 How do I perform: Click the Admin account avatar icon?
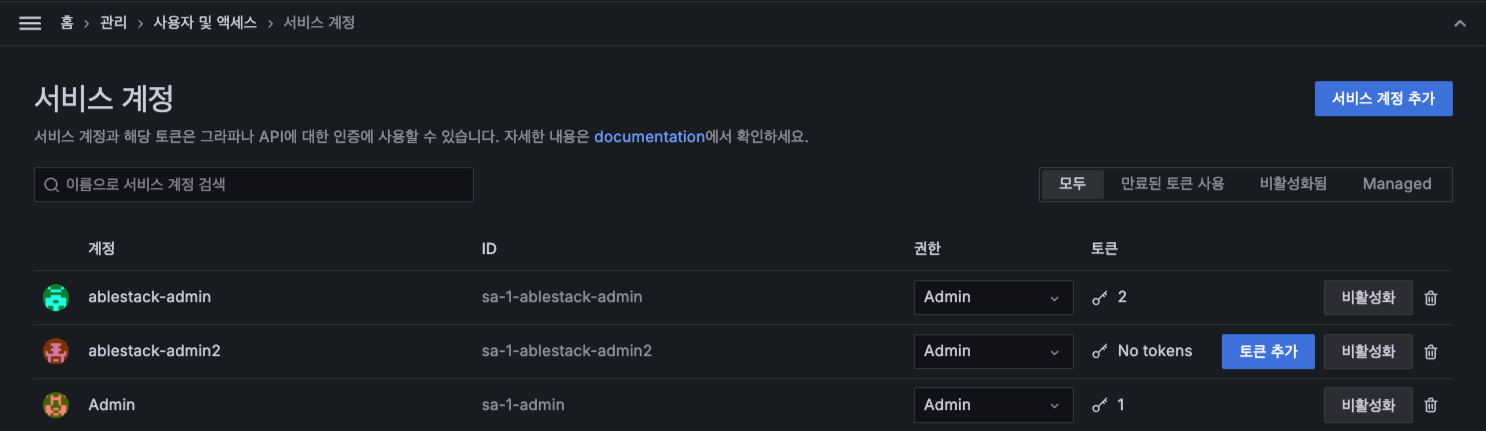[x=56, y=405]
